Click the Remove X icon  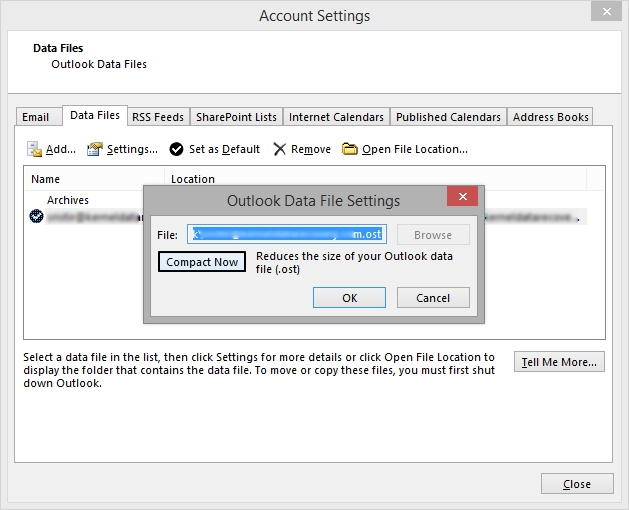click(279, 149)
